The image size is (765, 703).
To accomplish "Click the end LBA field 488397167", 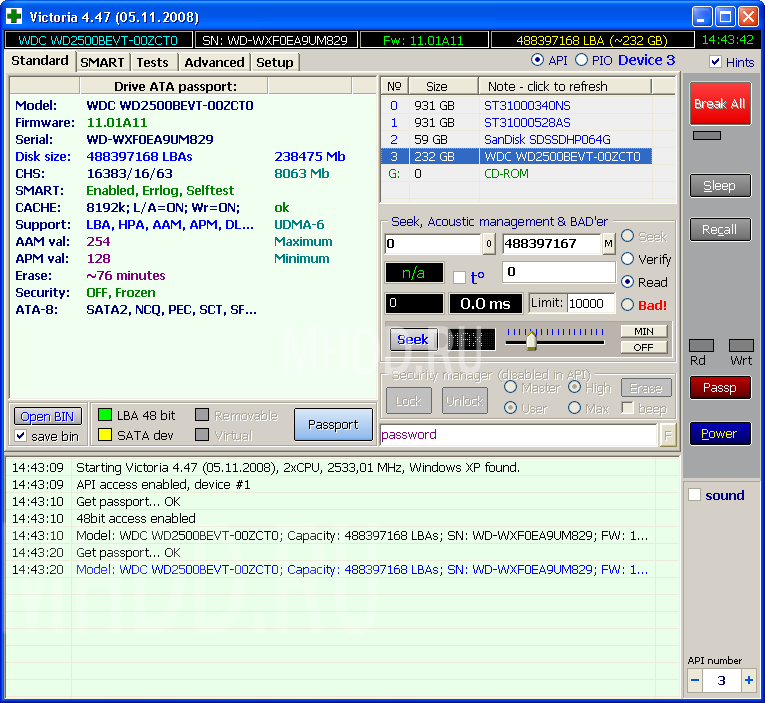I will pyautogui.click(x=552, y=244).
